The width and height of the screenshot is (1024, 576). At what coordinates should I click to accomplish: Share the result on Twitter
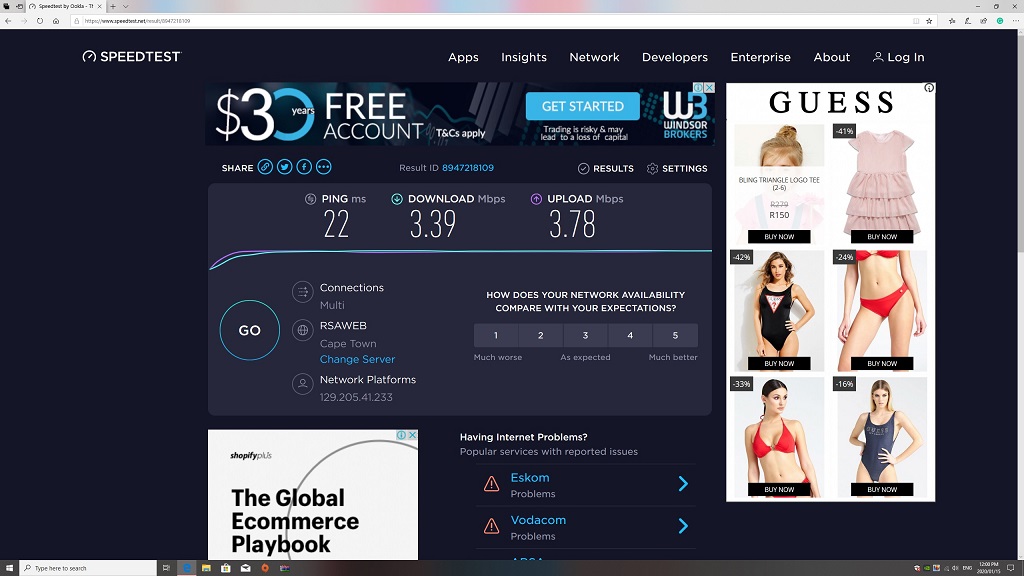click(x=284, y=167)
